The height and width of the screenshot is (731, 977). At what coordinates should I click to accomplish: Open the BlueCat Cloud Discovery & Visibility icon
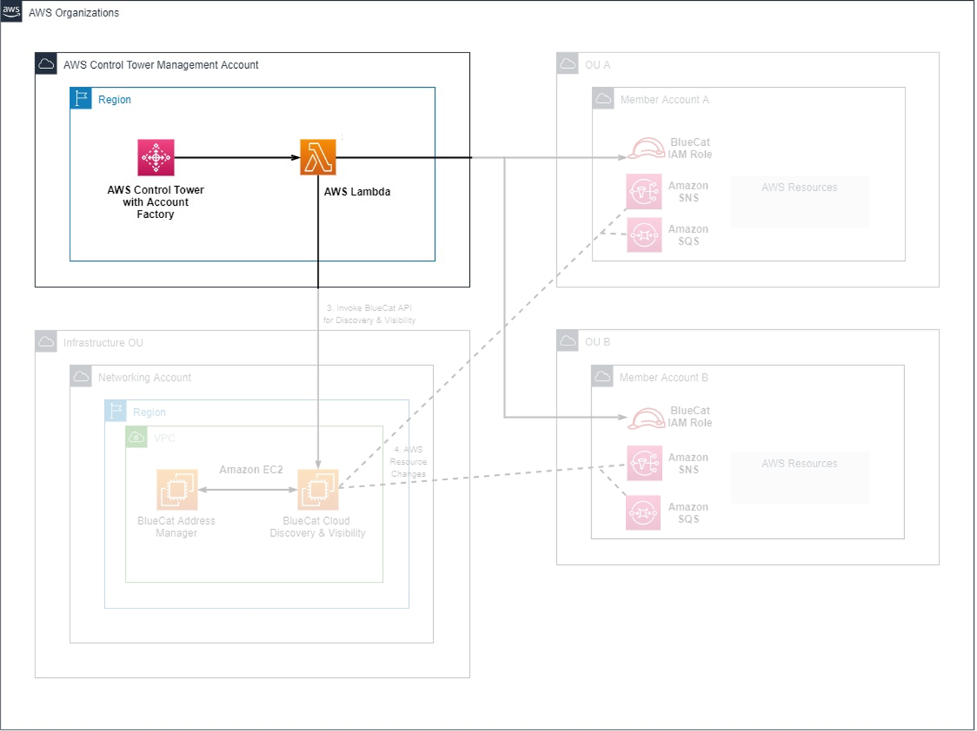(318, 489)
